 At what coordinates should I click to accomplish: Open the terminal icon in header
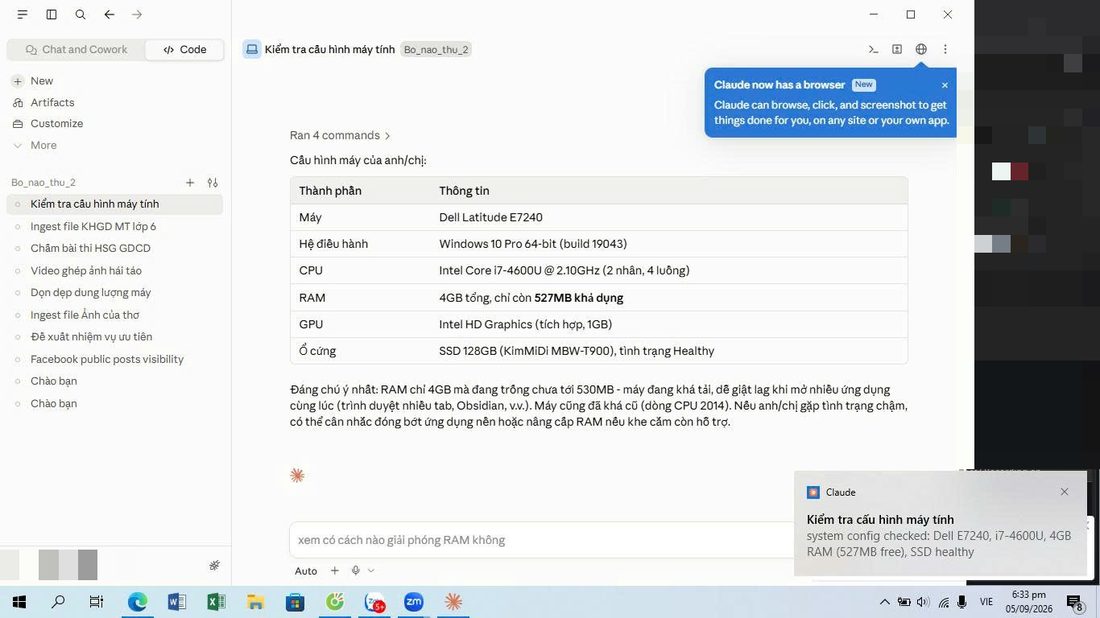(x=873, y=49)
